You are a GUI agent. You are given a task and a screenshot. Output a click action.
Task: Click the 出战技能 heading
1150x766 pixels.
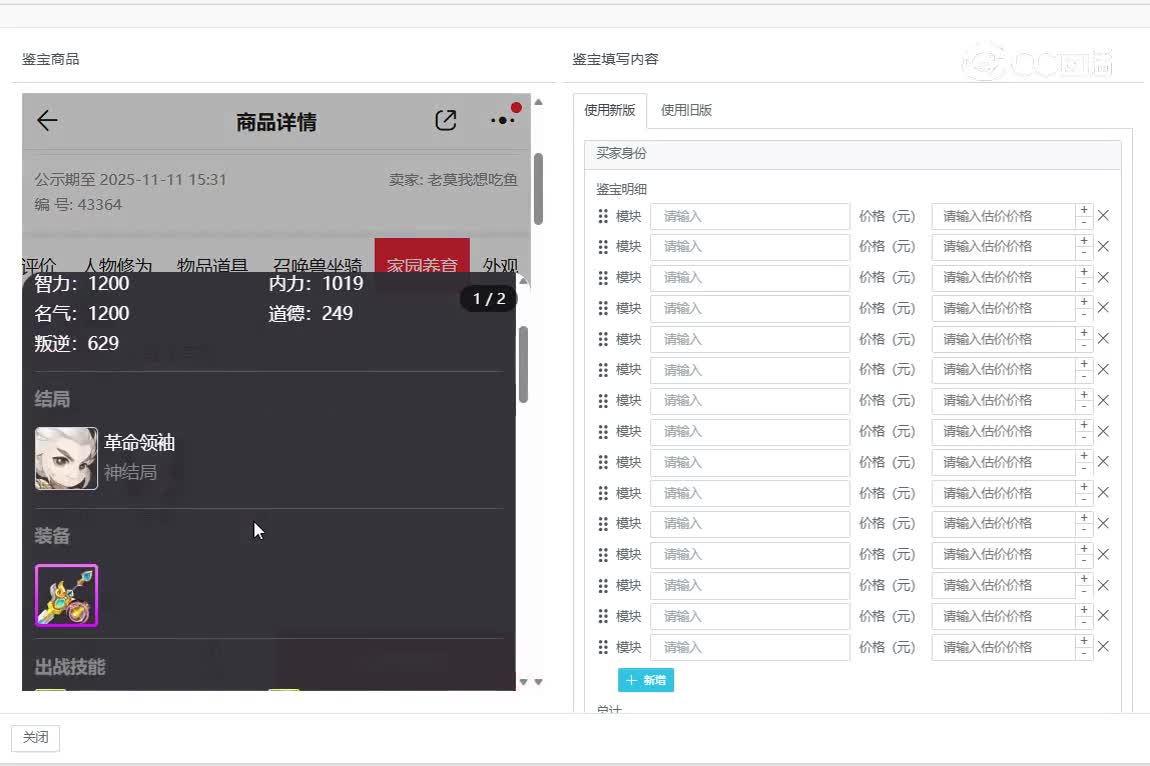[x=70, y=667]
